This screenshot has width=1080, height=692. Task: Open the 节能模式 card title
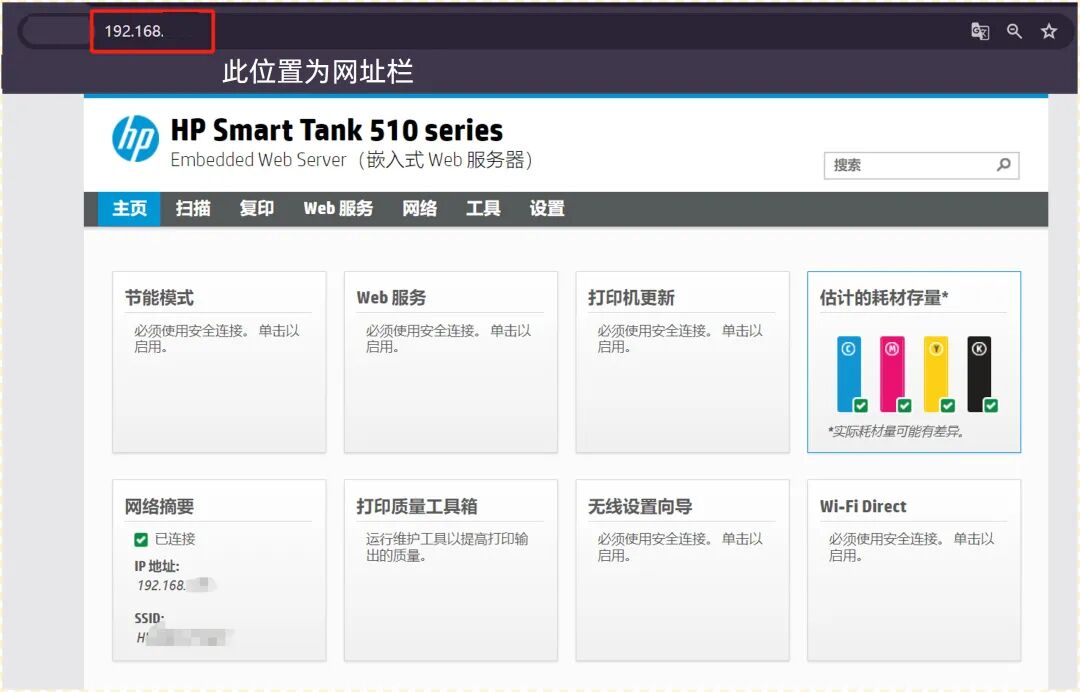point(159,298)
